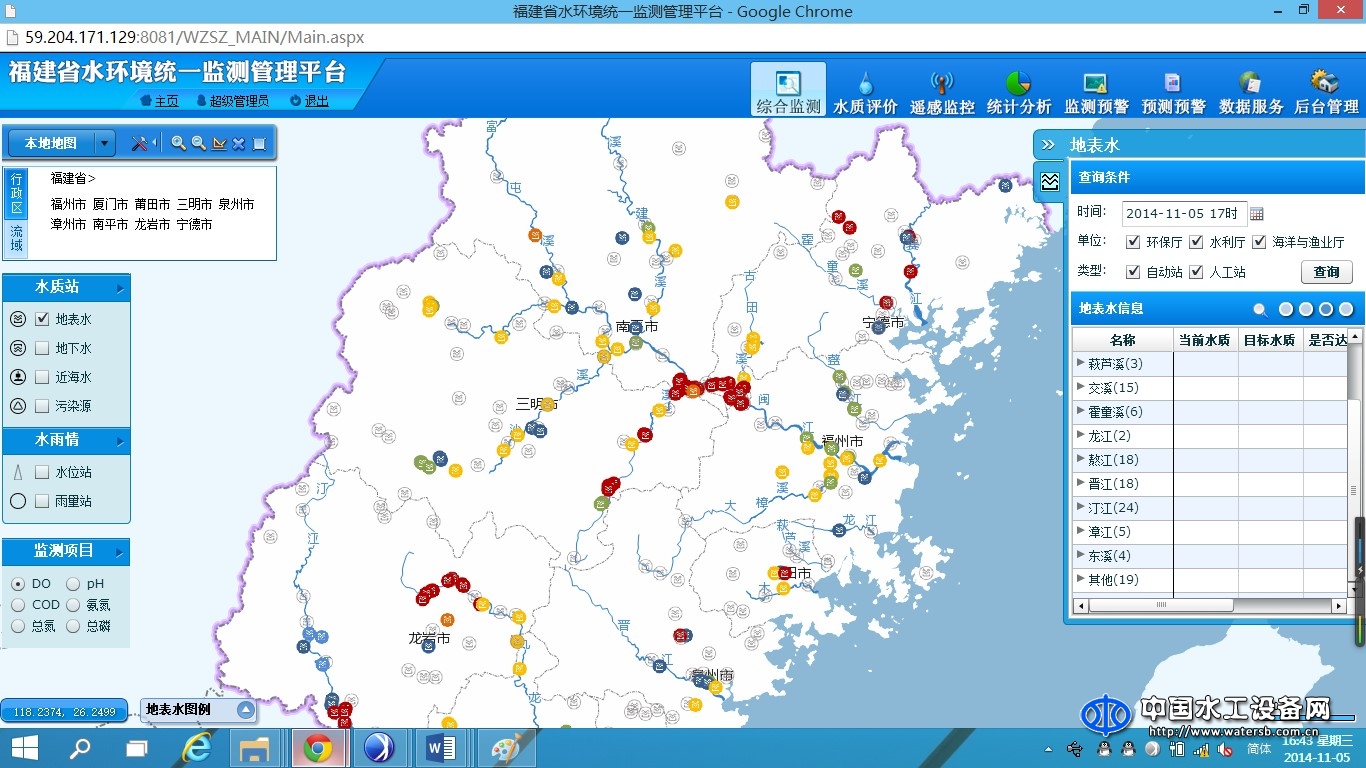This screenshot has height=768, width=1366.
Task: Open the calendar date picker icon
Action: click(x=1257, y=213)
